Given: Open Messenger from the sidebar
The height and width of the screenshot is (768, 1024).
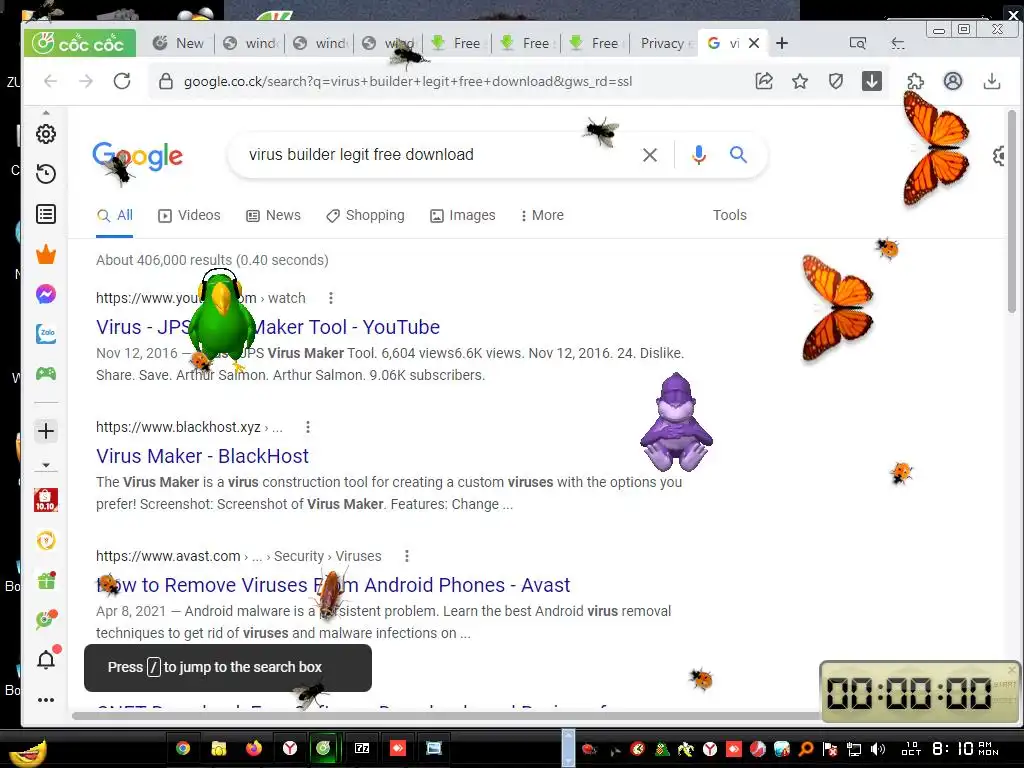Looking at the screenshot, I should click(x=46, y=294).
